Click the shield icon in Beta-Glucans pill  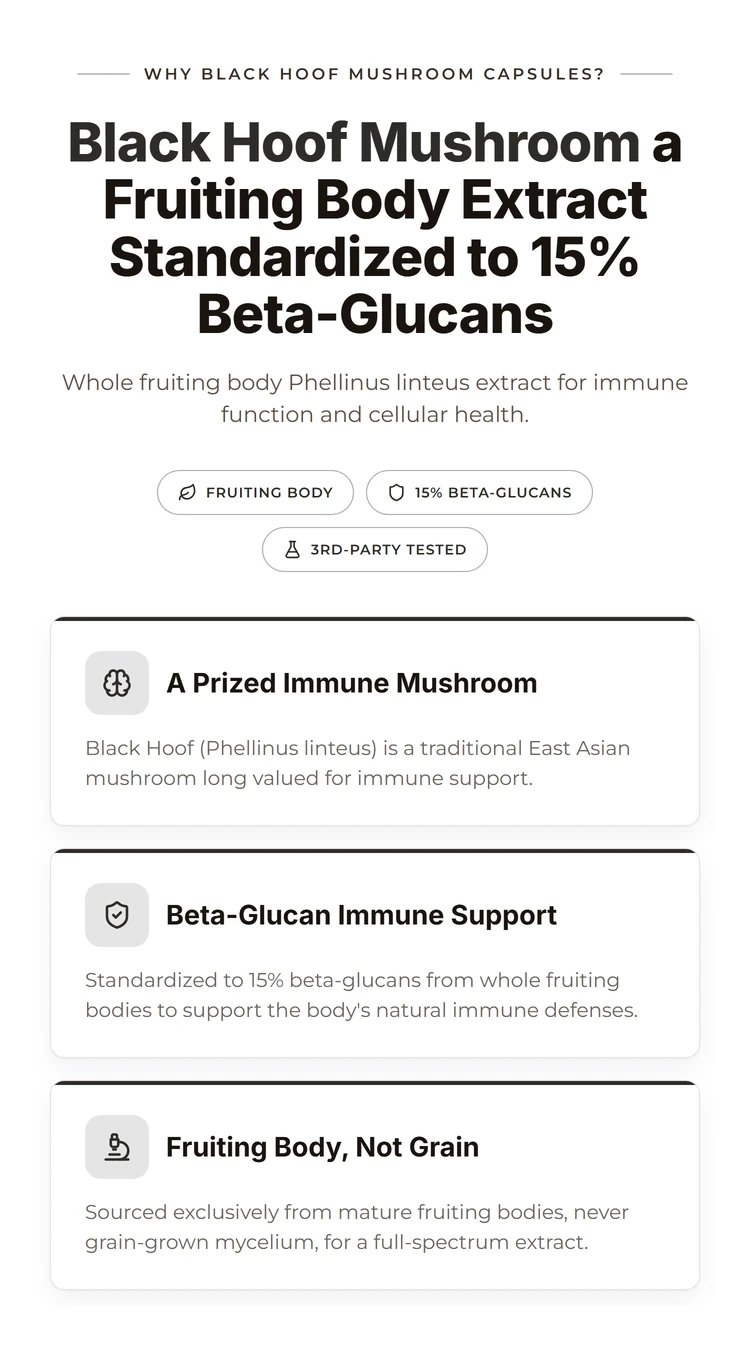396,493
